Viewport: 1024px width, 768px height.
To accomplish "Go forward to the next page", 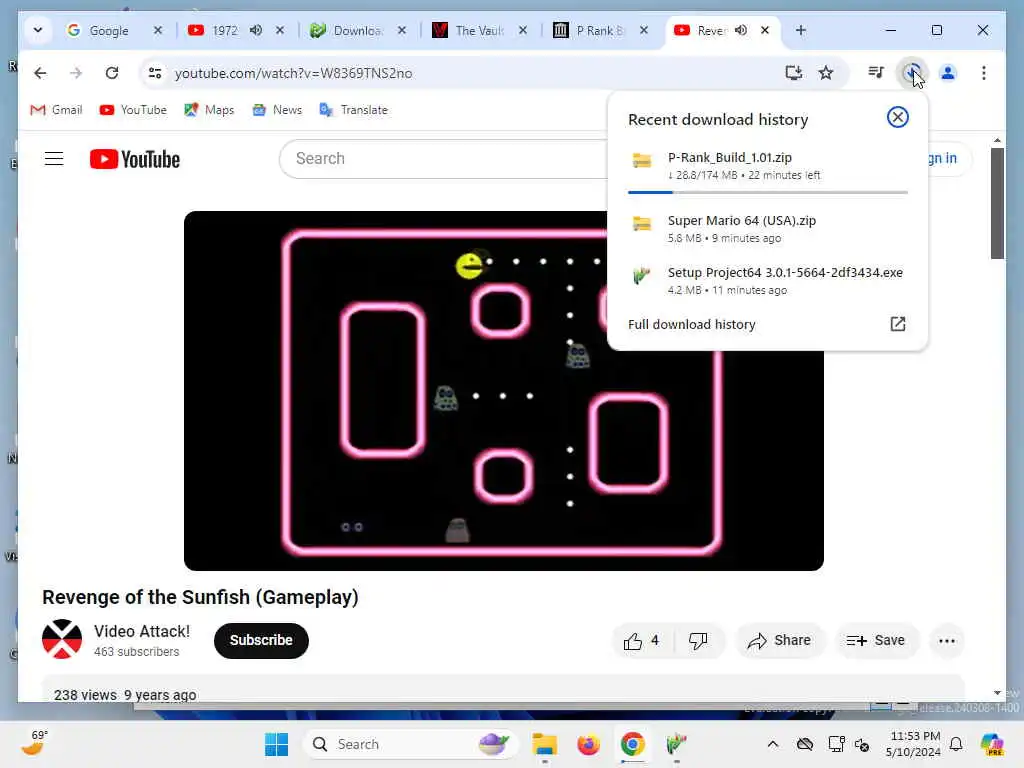I will tap(76, 73).
